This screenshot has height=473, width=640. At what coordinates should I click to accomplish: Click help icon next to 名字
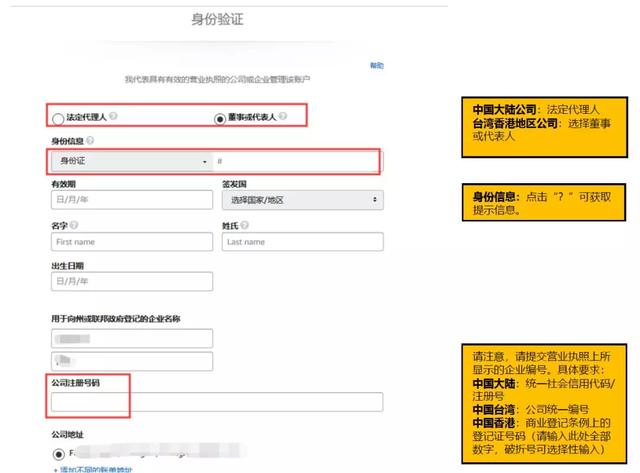coord(74,225)
